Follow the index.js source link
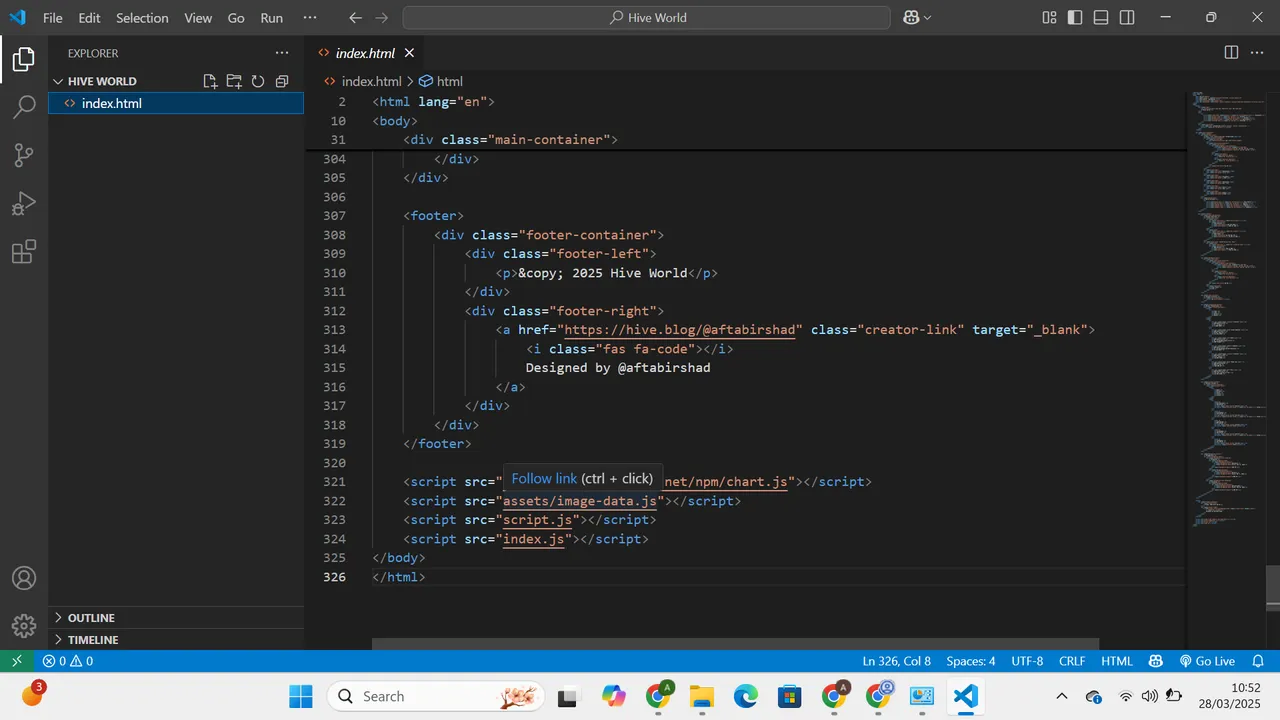 (x=533, y=538)
